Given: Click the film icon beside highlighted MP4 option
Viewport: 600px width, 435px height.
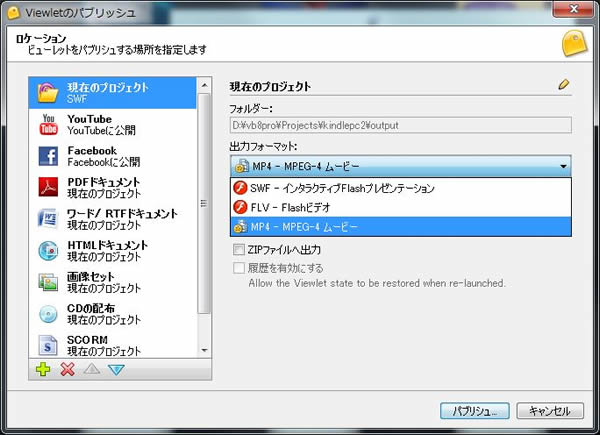Looking at the screenshot, I should point(241,227).
